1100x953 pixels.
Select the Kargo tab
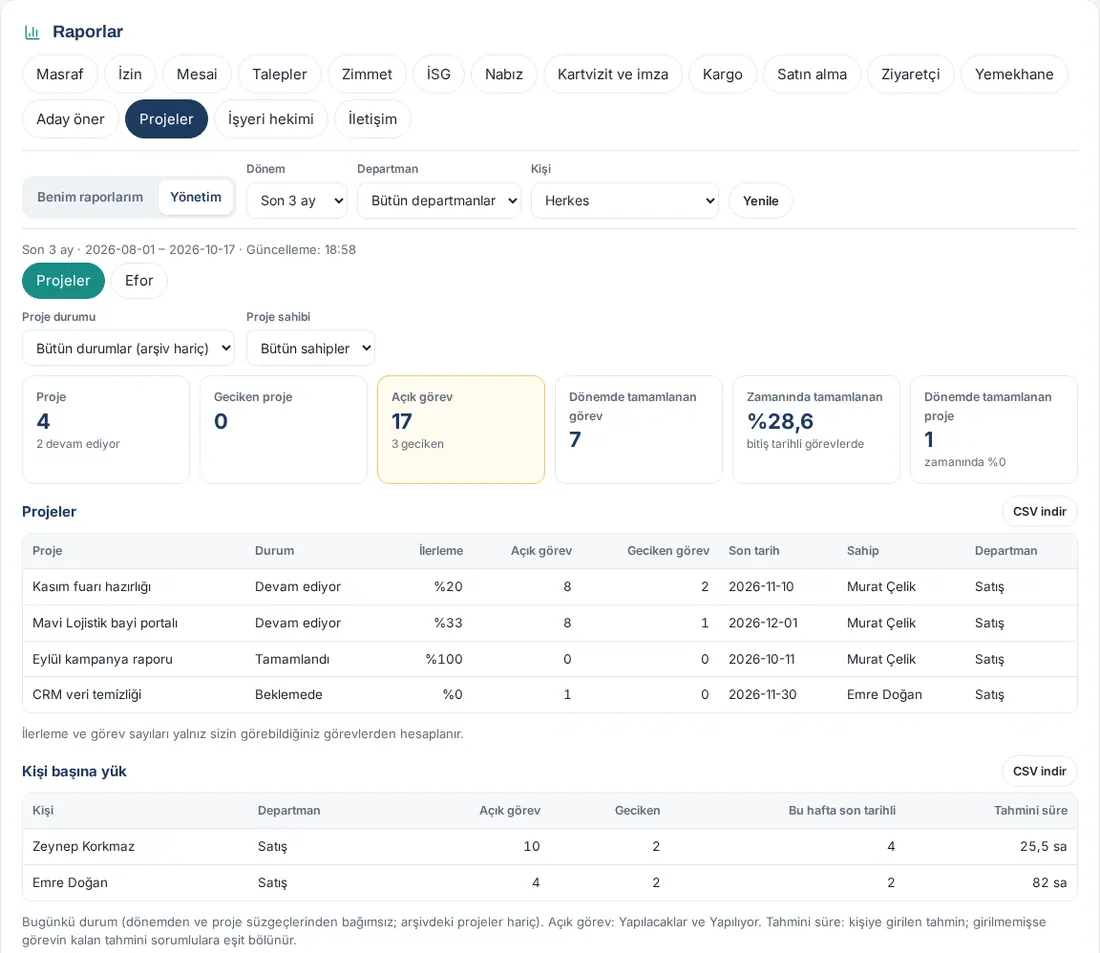coord(723,74)
